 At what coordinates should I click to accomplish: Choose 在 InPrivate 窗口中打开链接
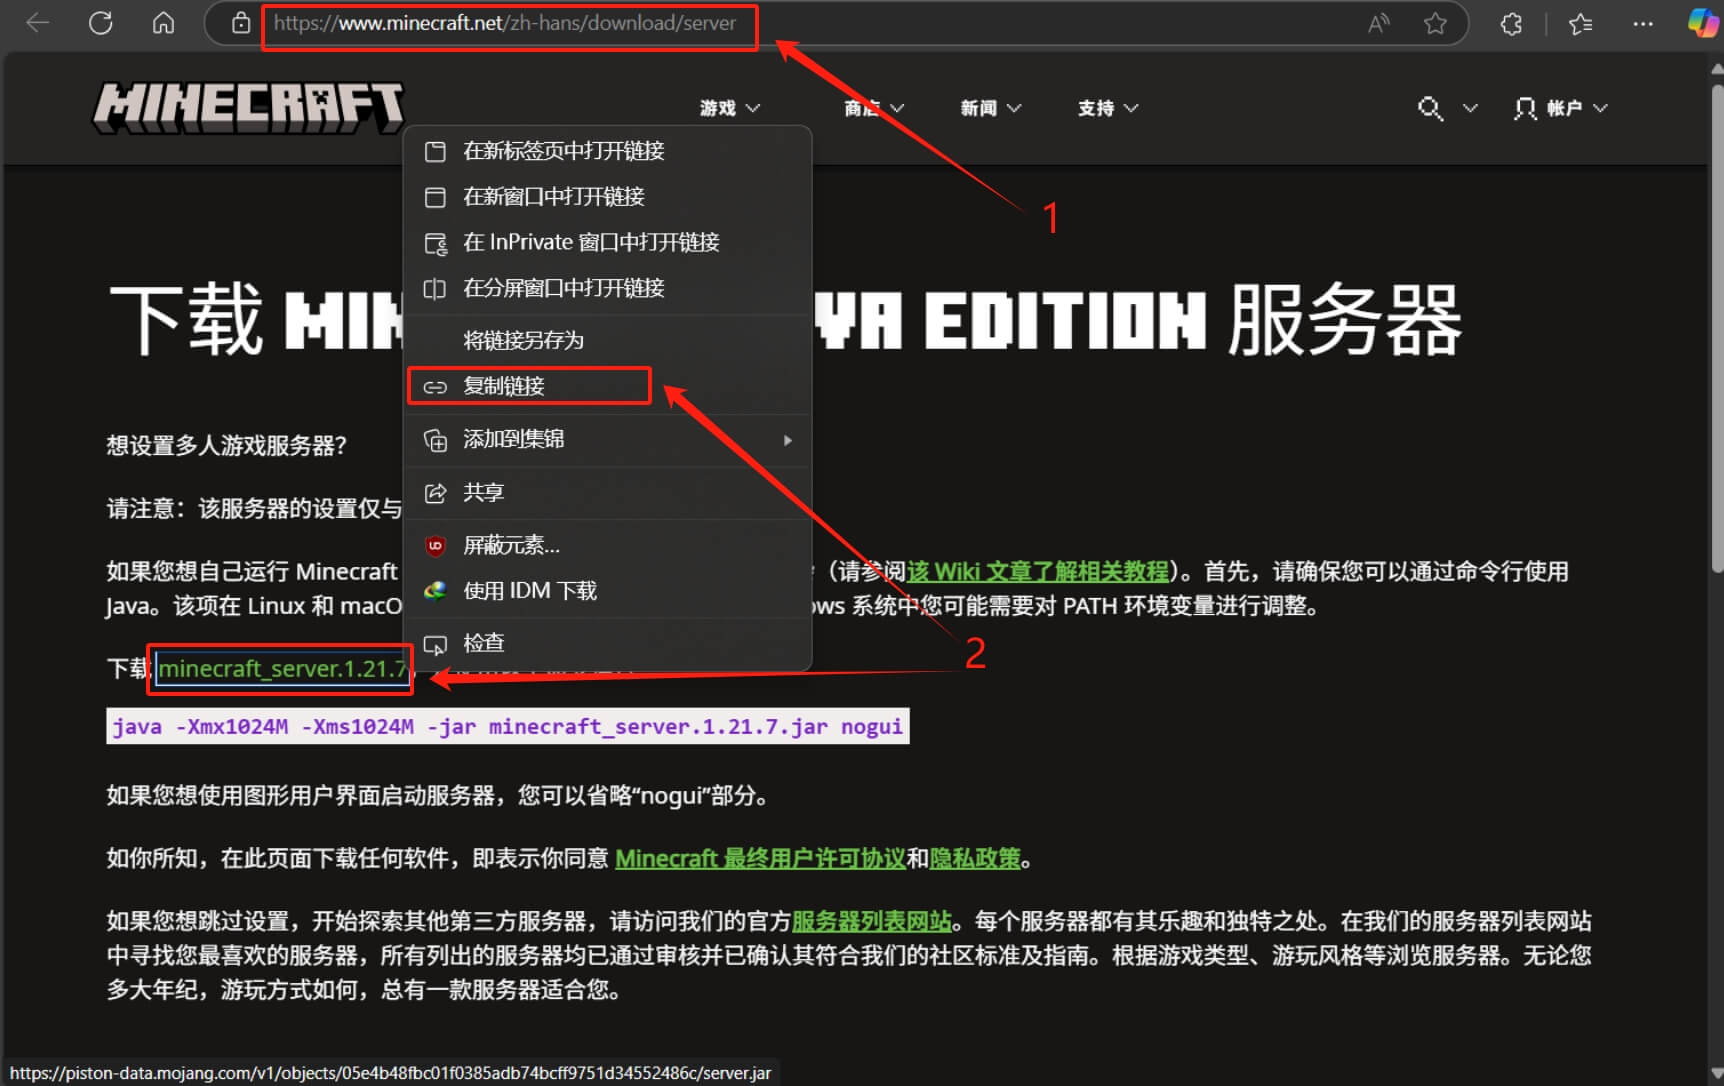click(608, 243)
